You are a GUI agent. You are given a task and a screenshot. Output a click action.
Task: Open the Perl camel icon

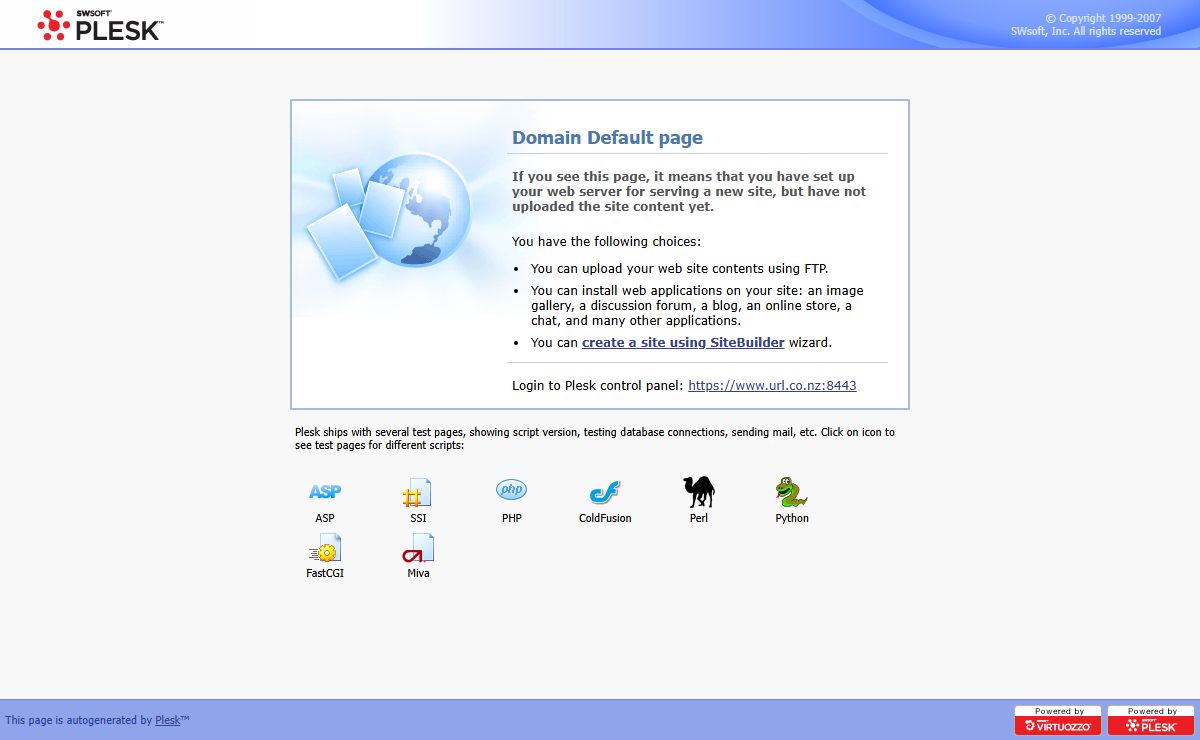(699, 492)
